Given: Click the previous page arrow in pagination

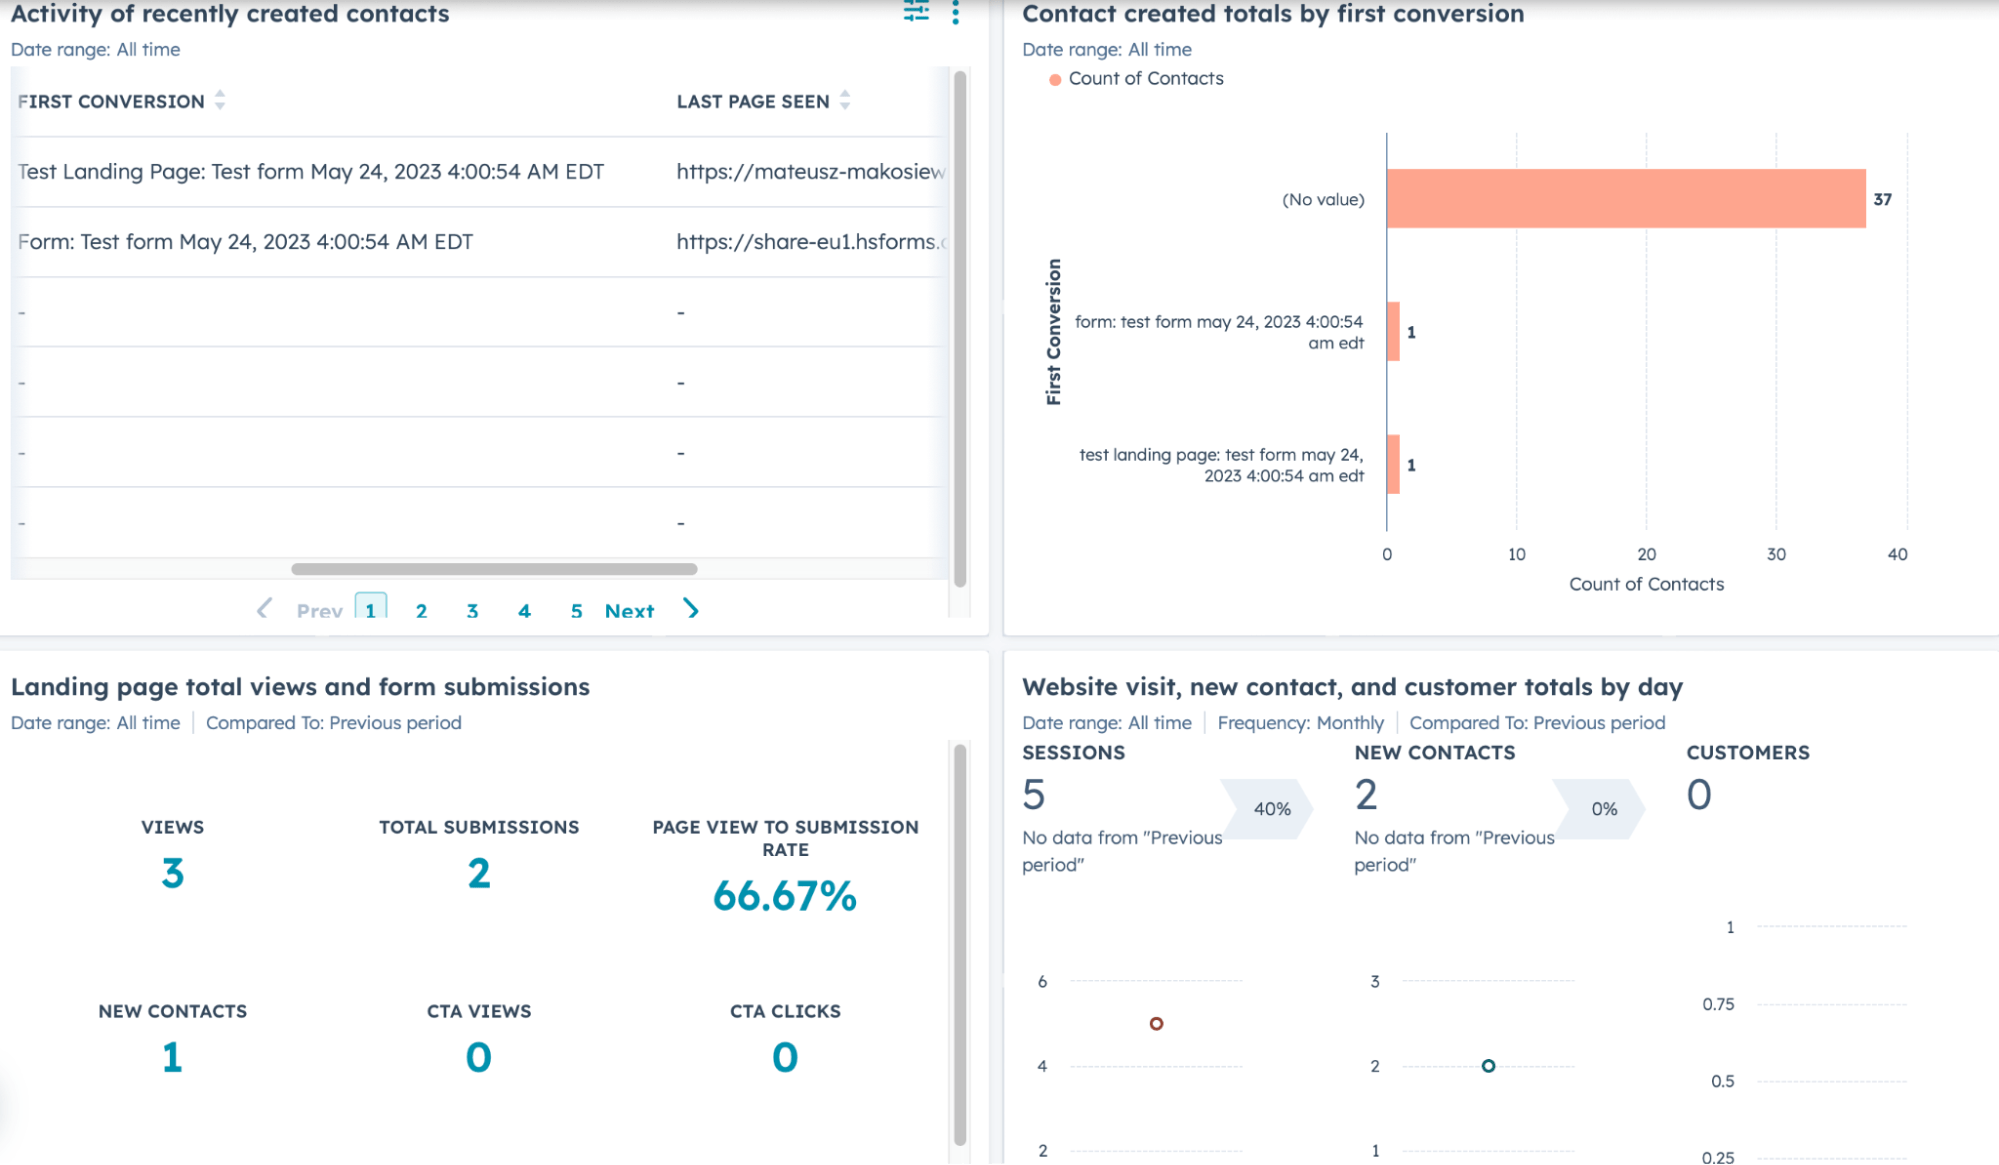Looking at the screenshot, I should tap(263, 610).
